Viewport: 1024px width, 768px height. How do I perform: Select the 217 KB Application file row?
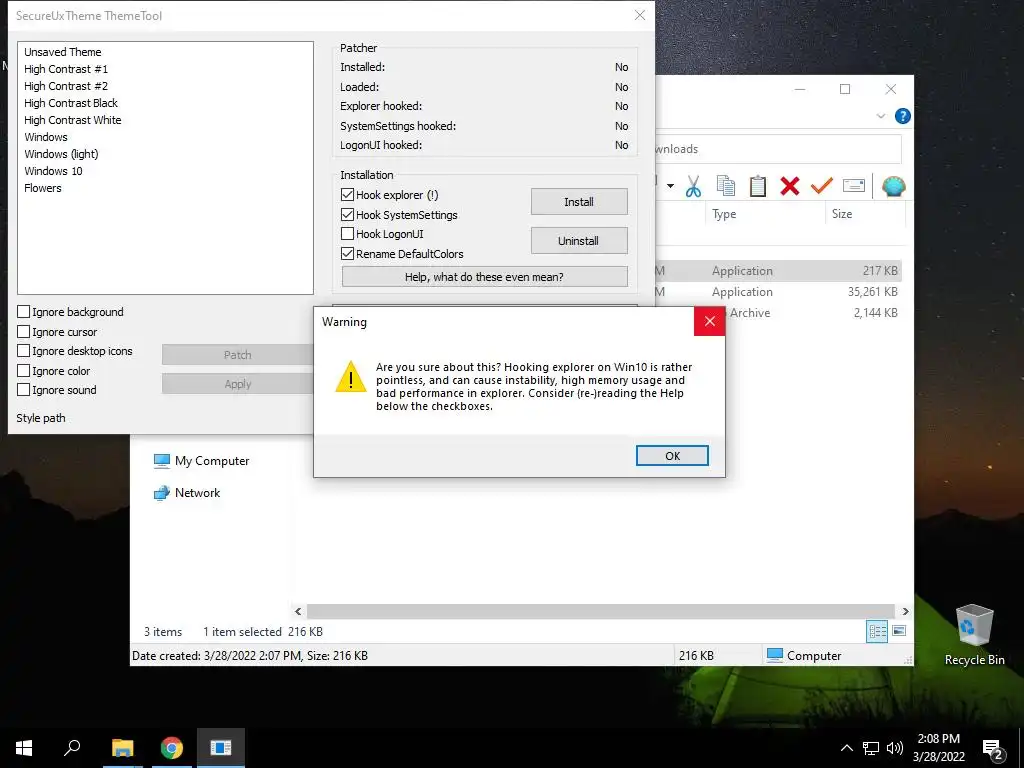pos(778,270)
